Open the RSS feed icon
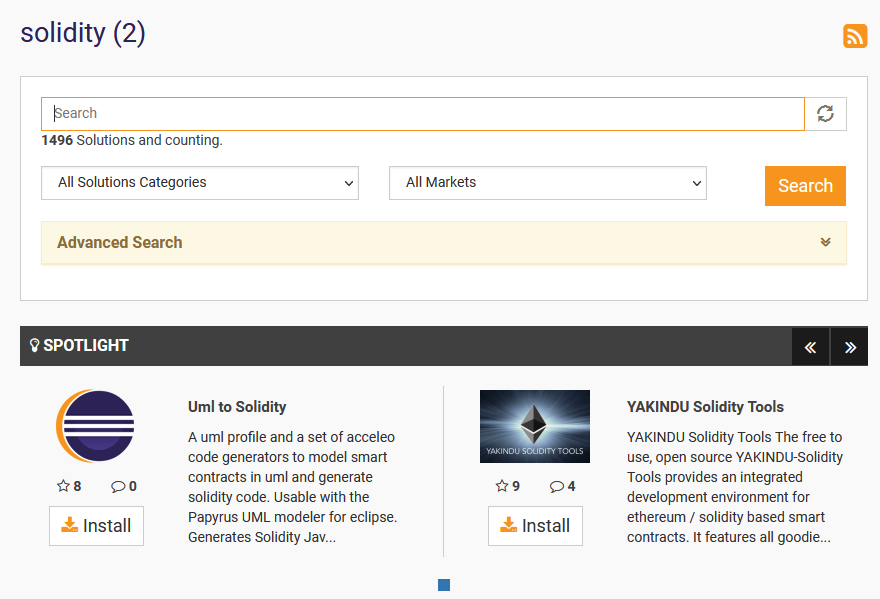The height and width of the screenshot is (599, 880). coord(855,36)
